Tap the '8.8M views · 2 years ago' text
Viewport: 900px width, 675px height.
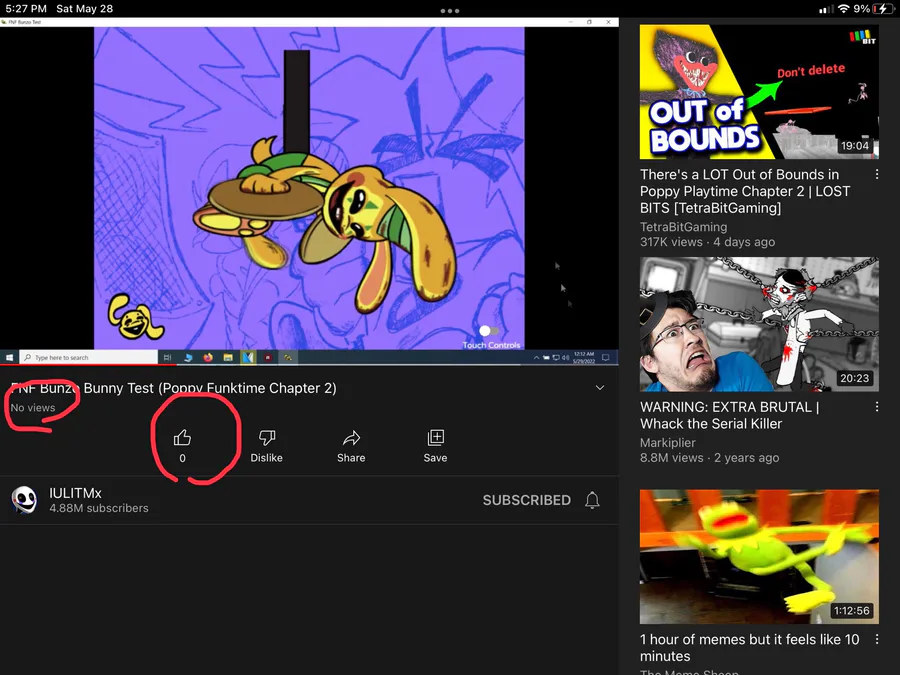(x=709, y=457)
